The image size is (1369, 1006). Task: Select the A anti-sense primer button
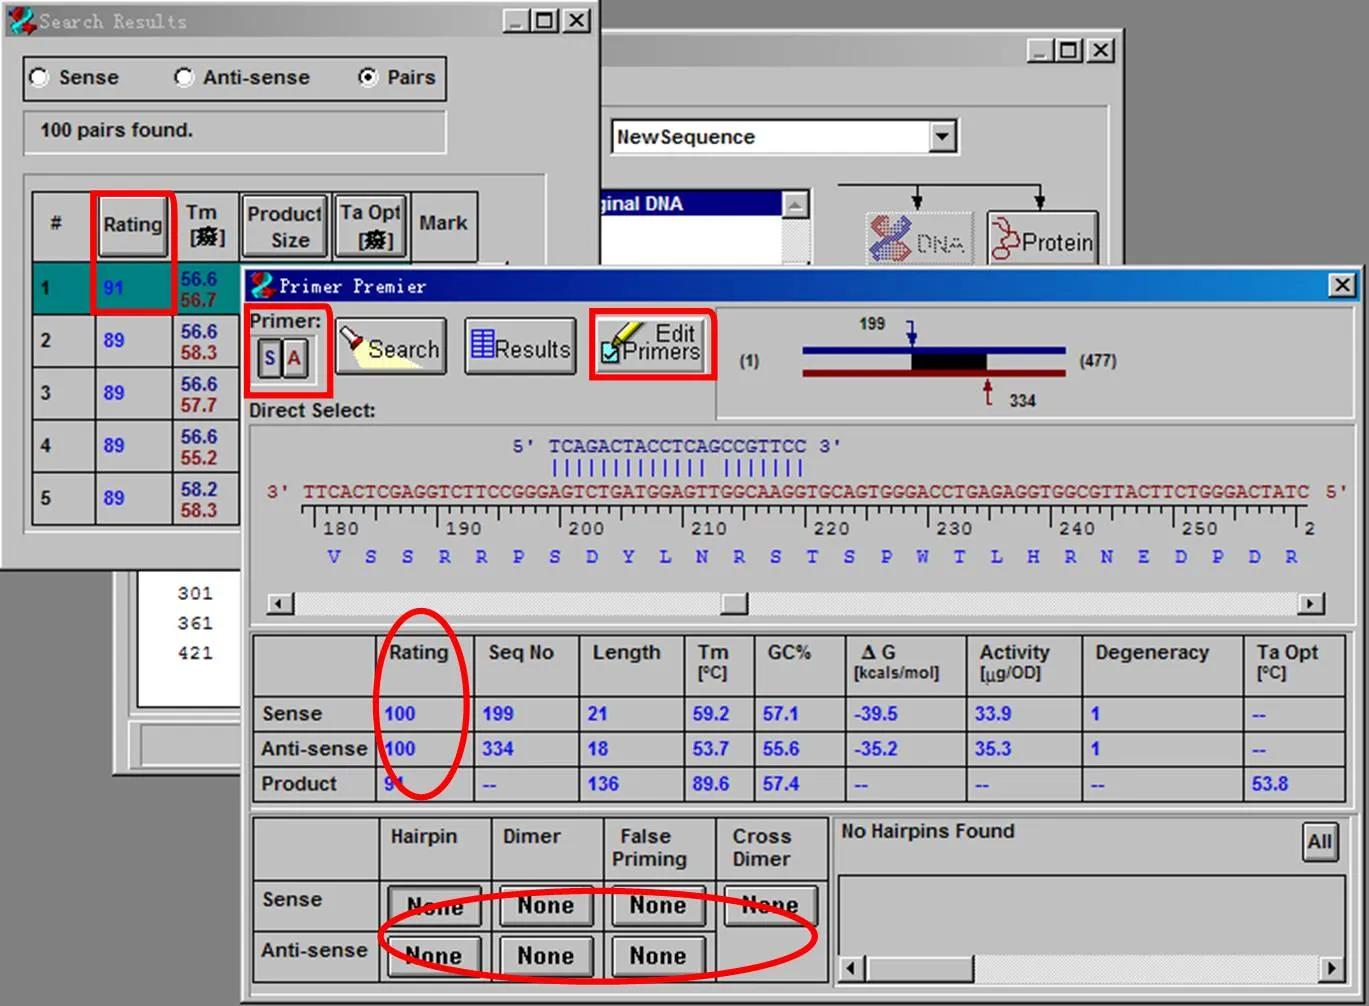pos(294,358)
